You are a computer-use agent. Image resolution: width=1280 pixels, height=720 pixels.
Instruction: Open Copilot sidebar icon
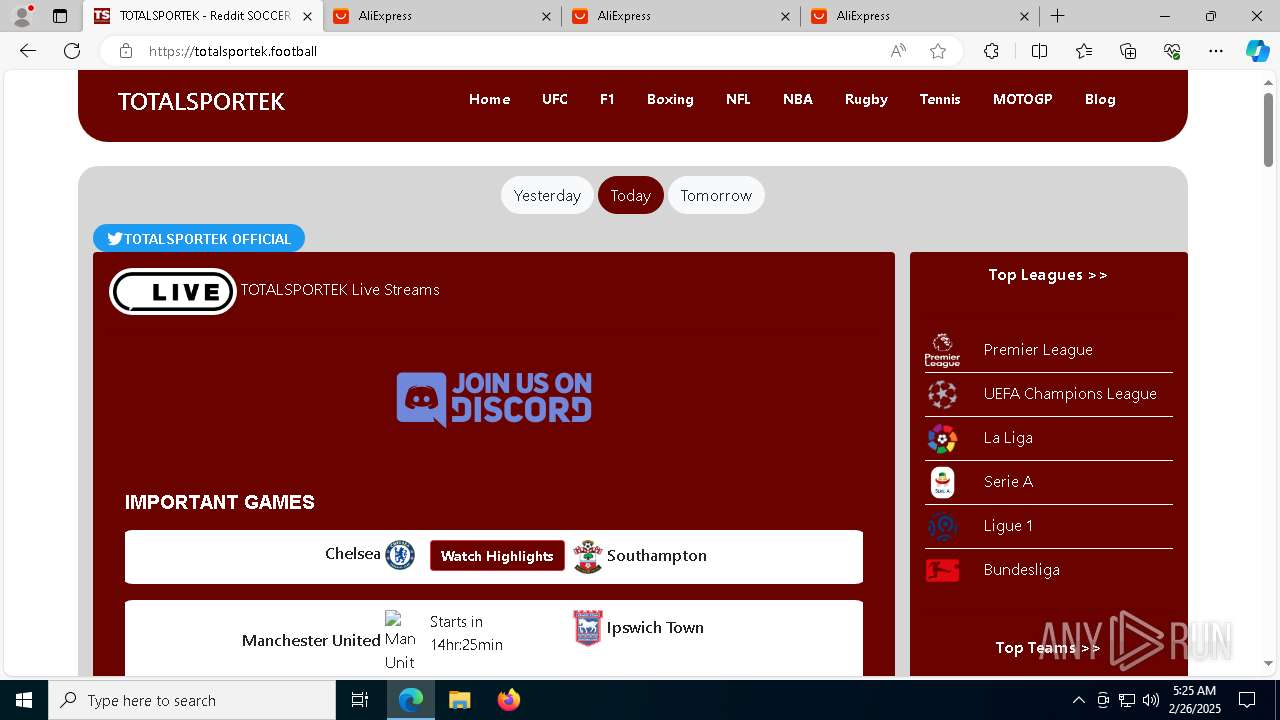[1257, 51]
